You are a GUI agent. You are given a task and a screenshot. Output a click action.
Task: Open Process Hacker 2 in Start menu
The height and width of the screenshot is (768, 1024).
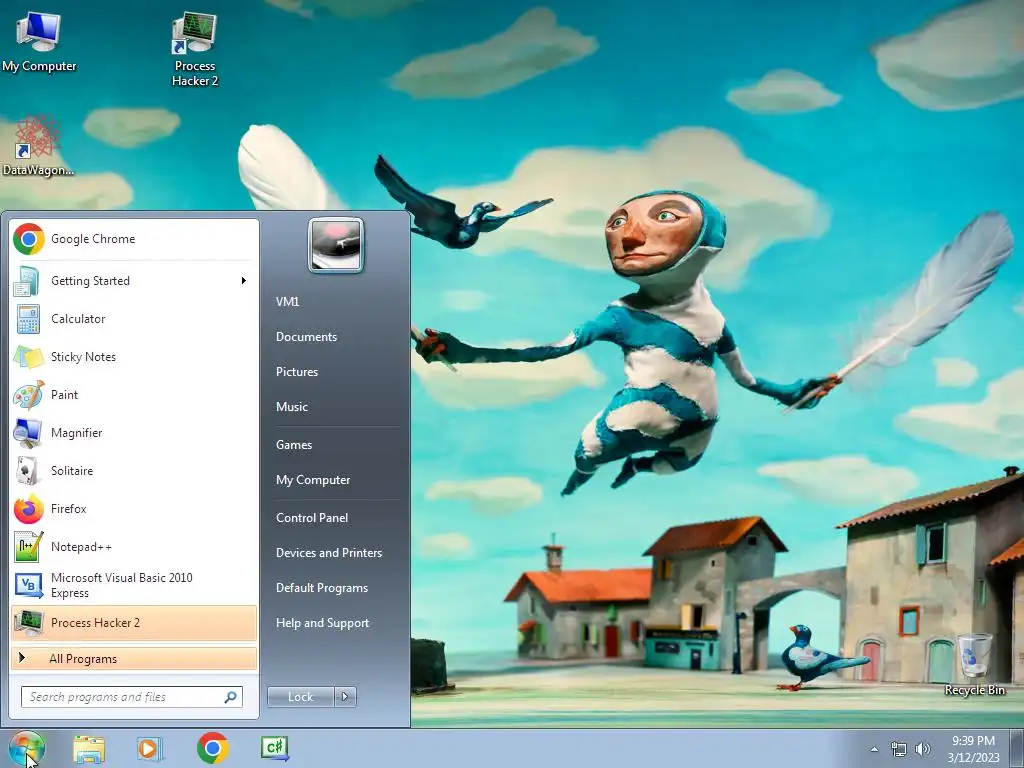point(134,623)
